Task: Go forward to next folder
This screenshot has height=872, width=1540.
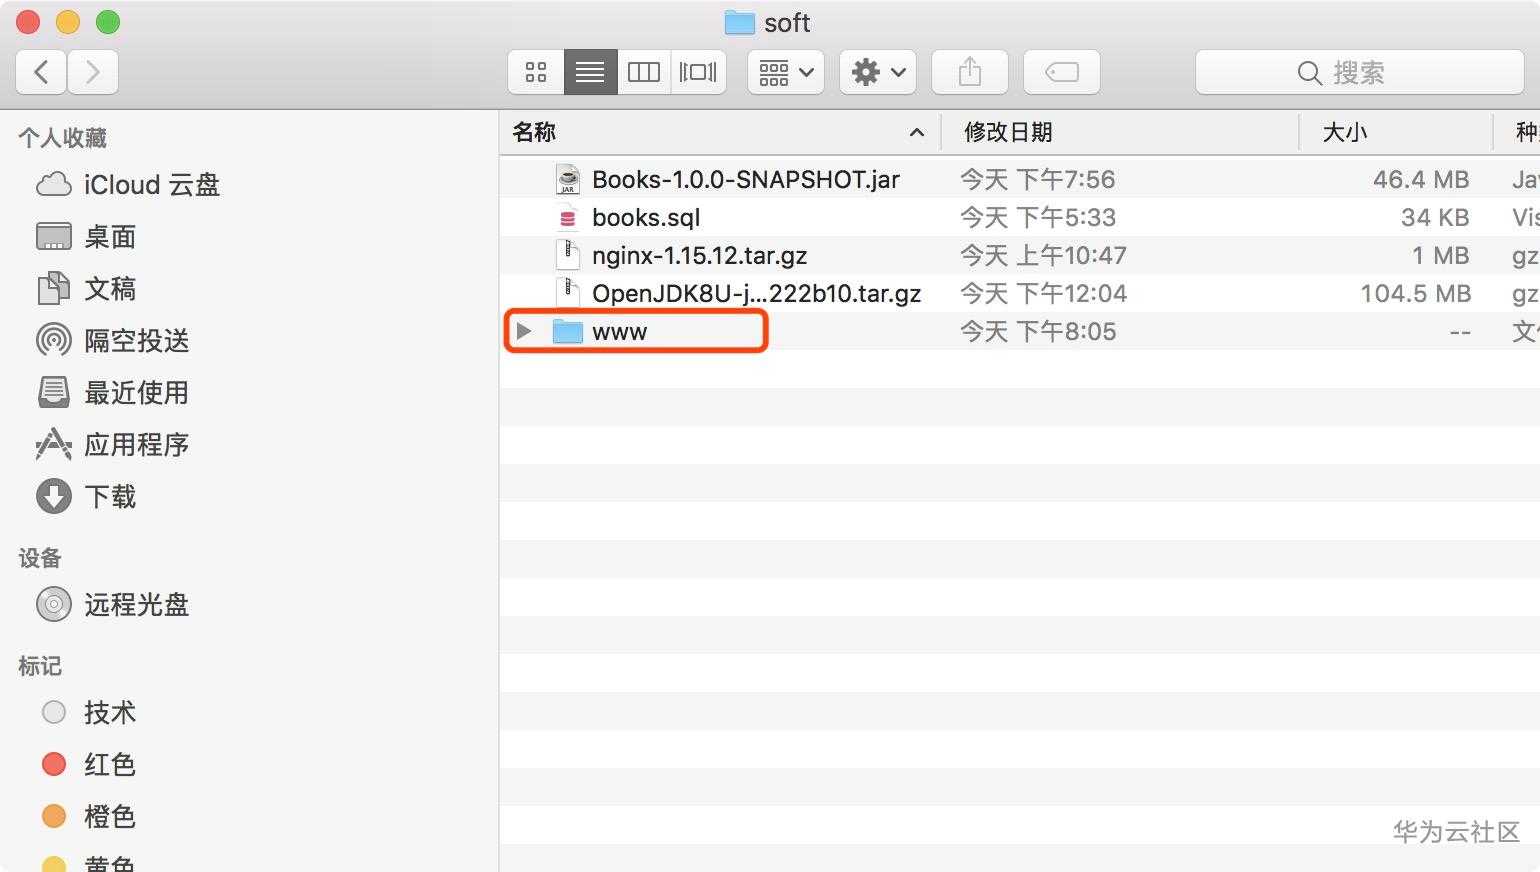Action: (x=93, y=72)
